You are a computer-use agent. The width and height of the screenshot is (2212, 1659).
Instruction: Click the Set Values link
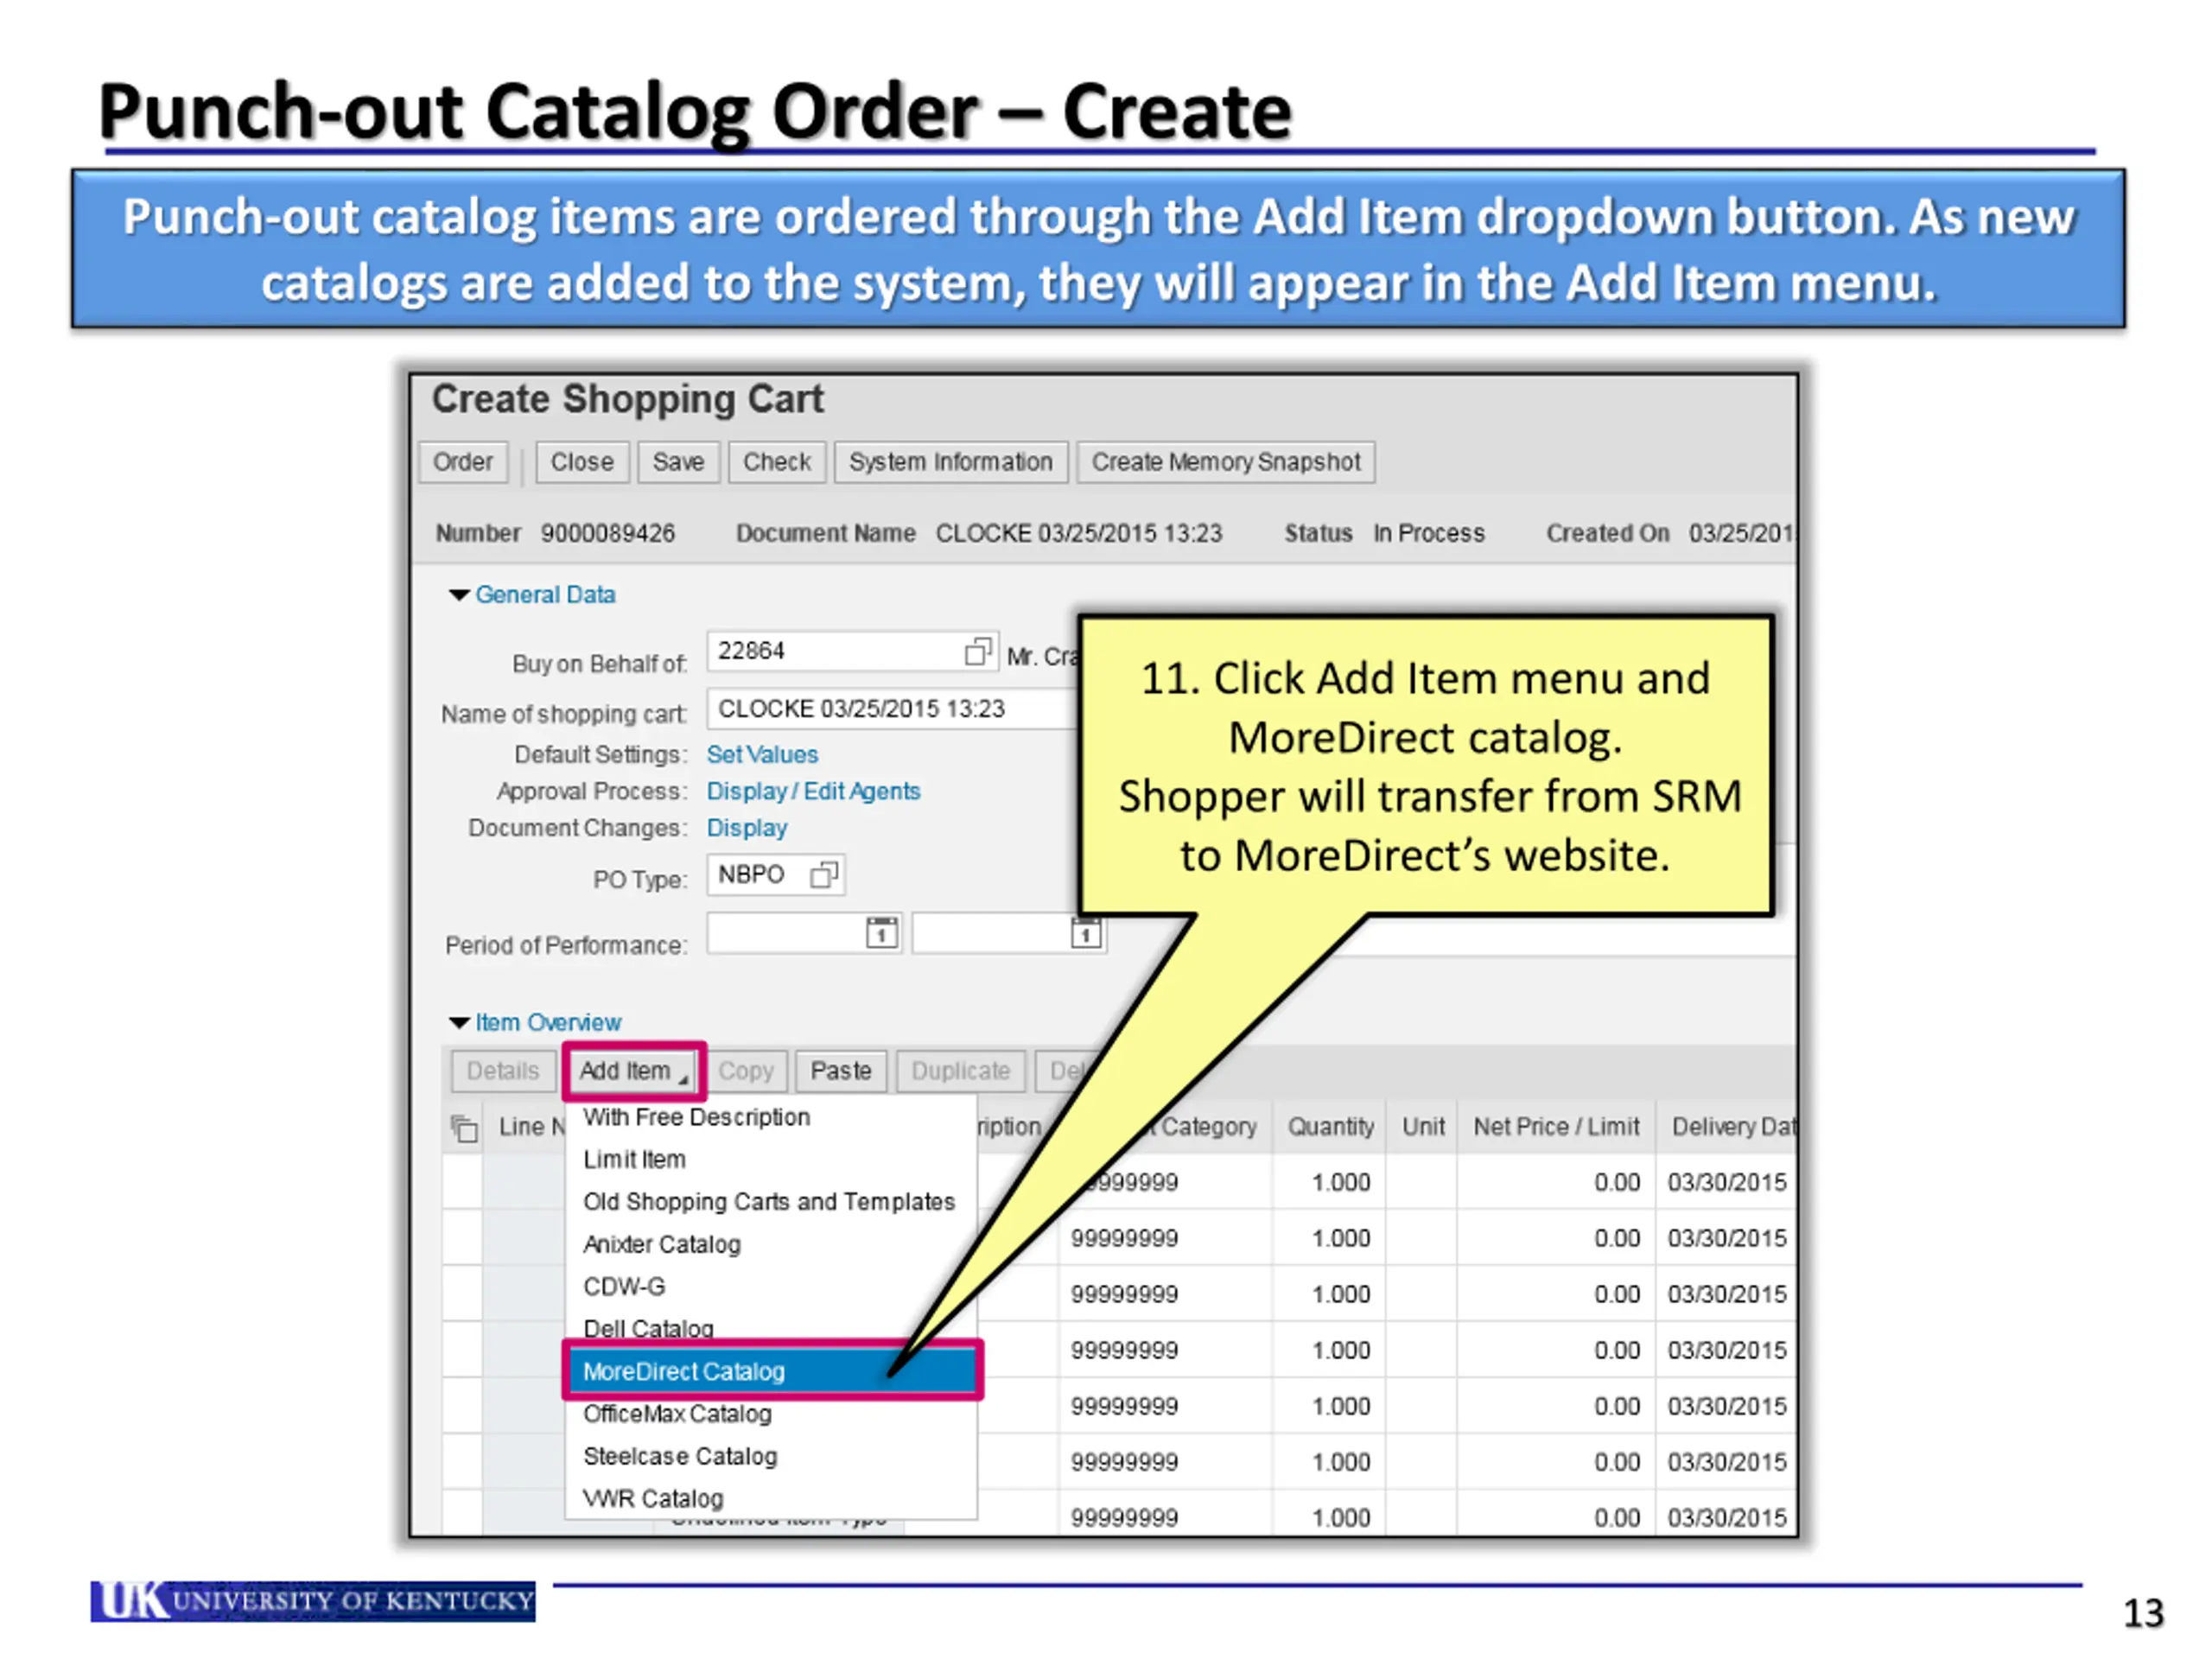[762, 755]
